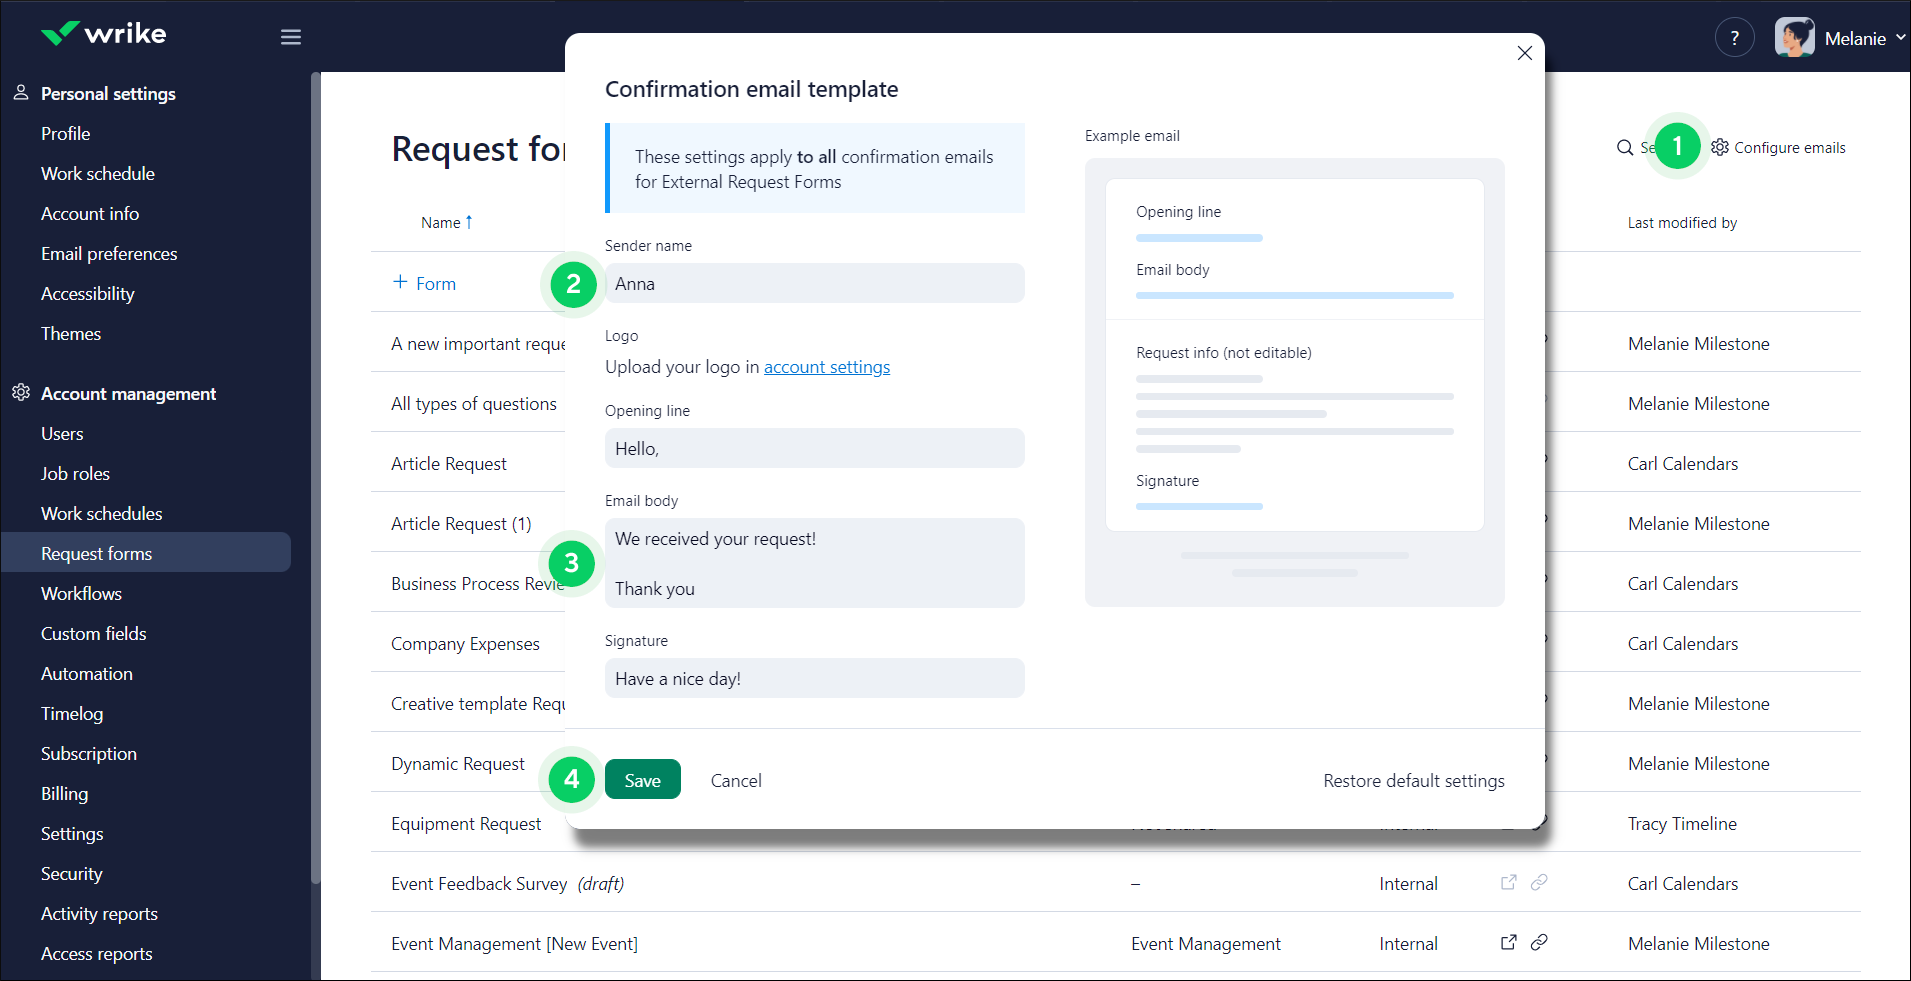Viewport: 1911px width, 981px height.
Task: Toggle the Name column sort arrow
Action: 469,221
